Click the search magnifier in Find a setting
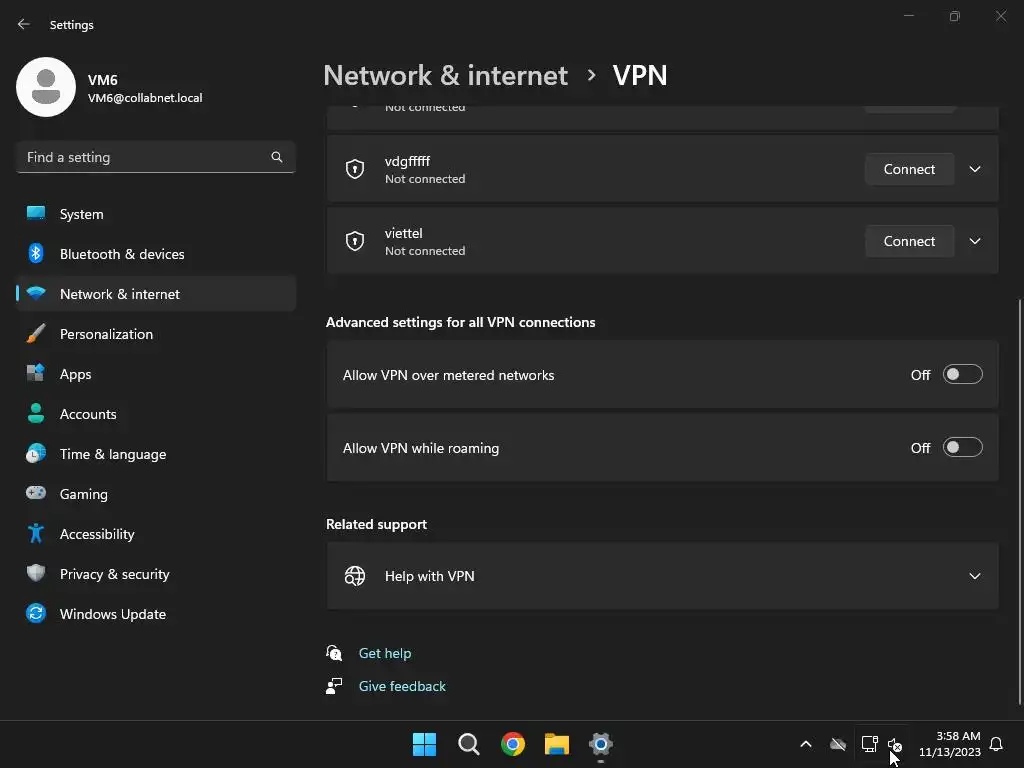 277,157
